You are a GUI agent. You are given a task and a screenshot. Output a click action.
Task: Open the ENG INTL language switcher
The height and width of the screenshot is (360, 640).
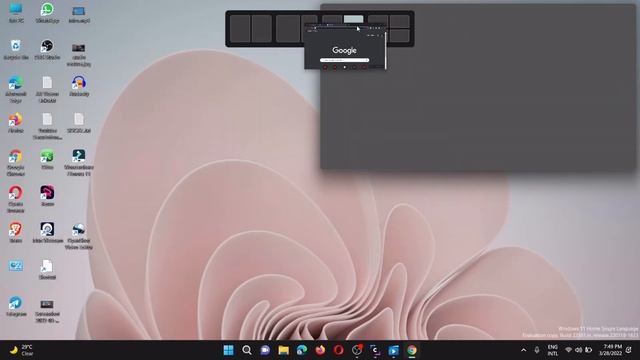click(x=553, y=350)
